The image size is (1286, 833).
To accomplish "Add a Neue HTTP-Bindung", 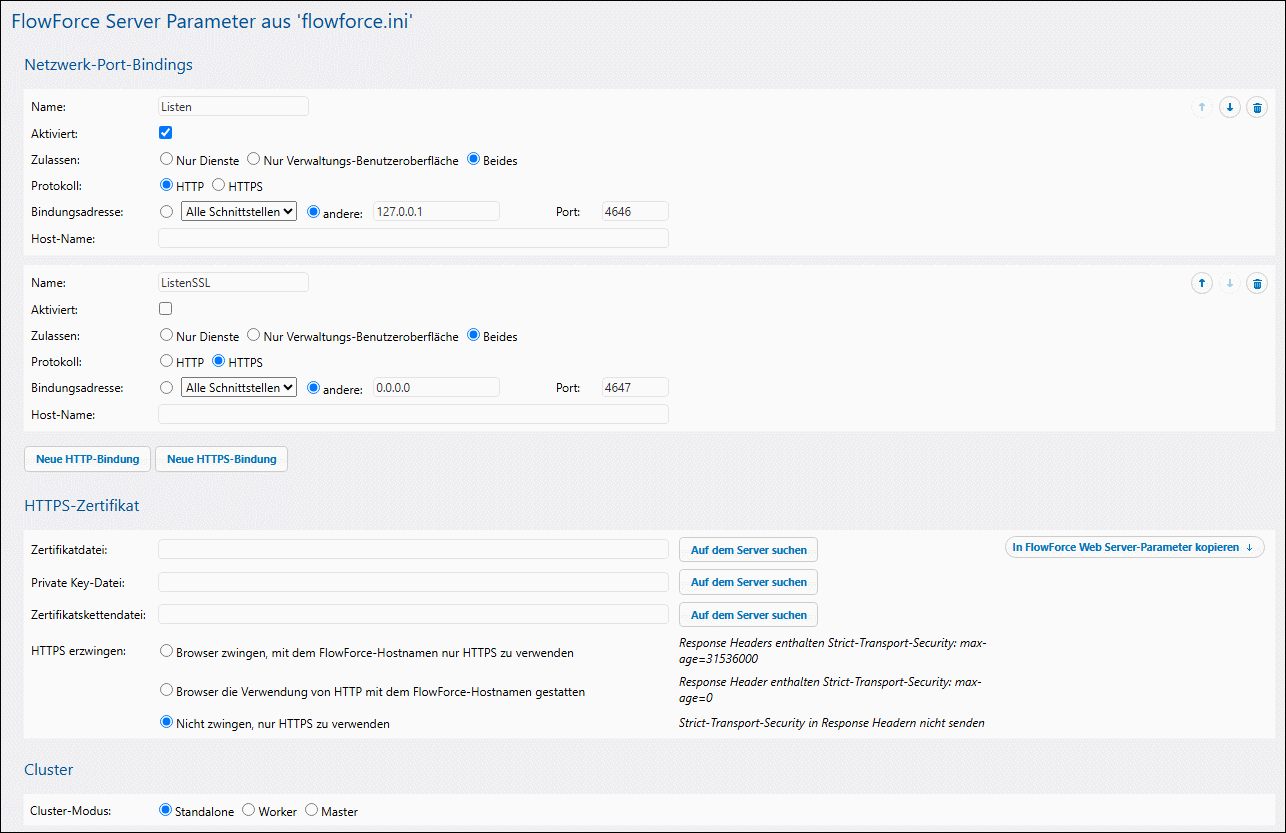I will pos(88,459).
